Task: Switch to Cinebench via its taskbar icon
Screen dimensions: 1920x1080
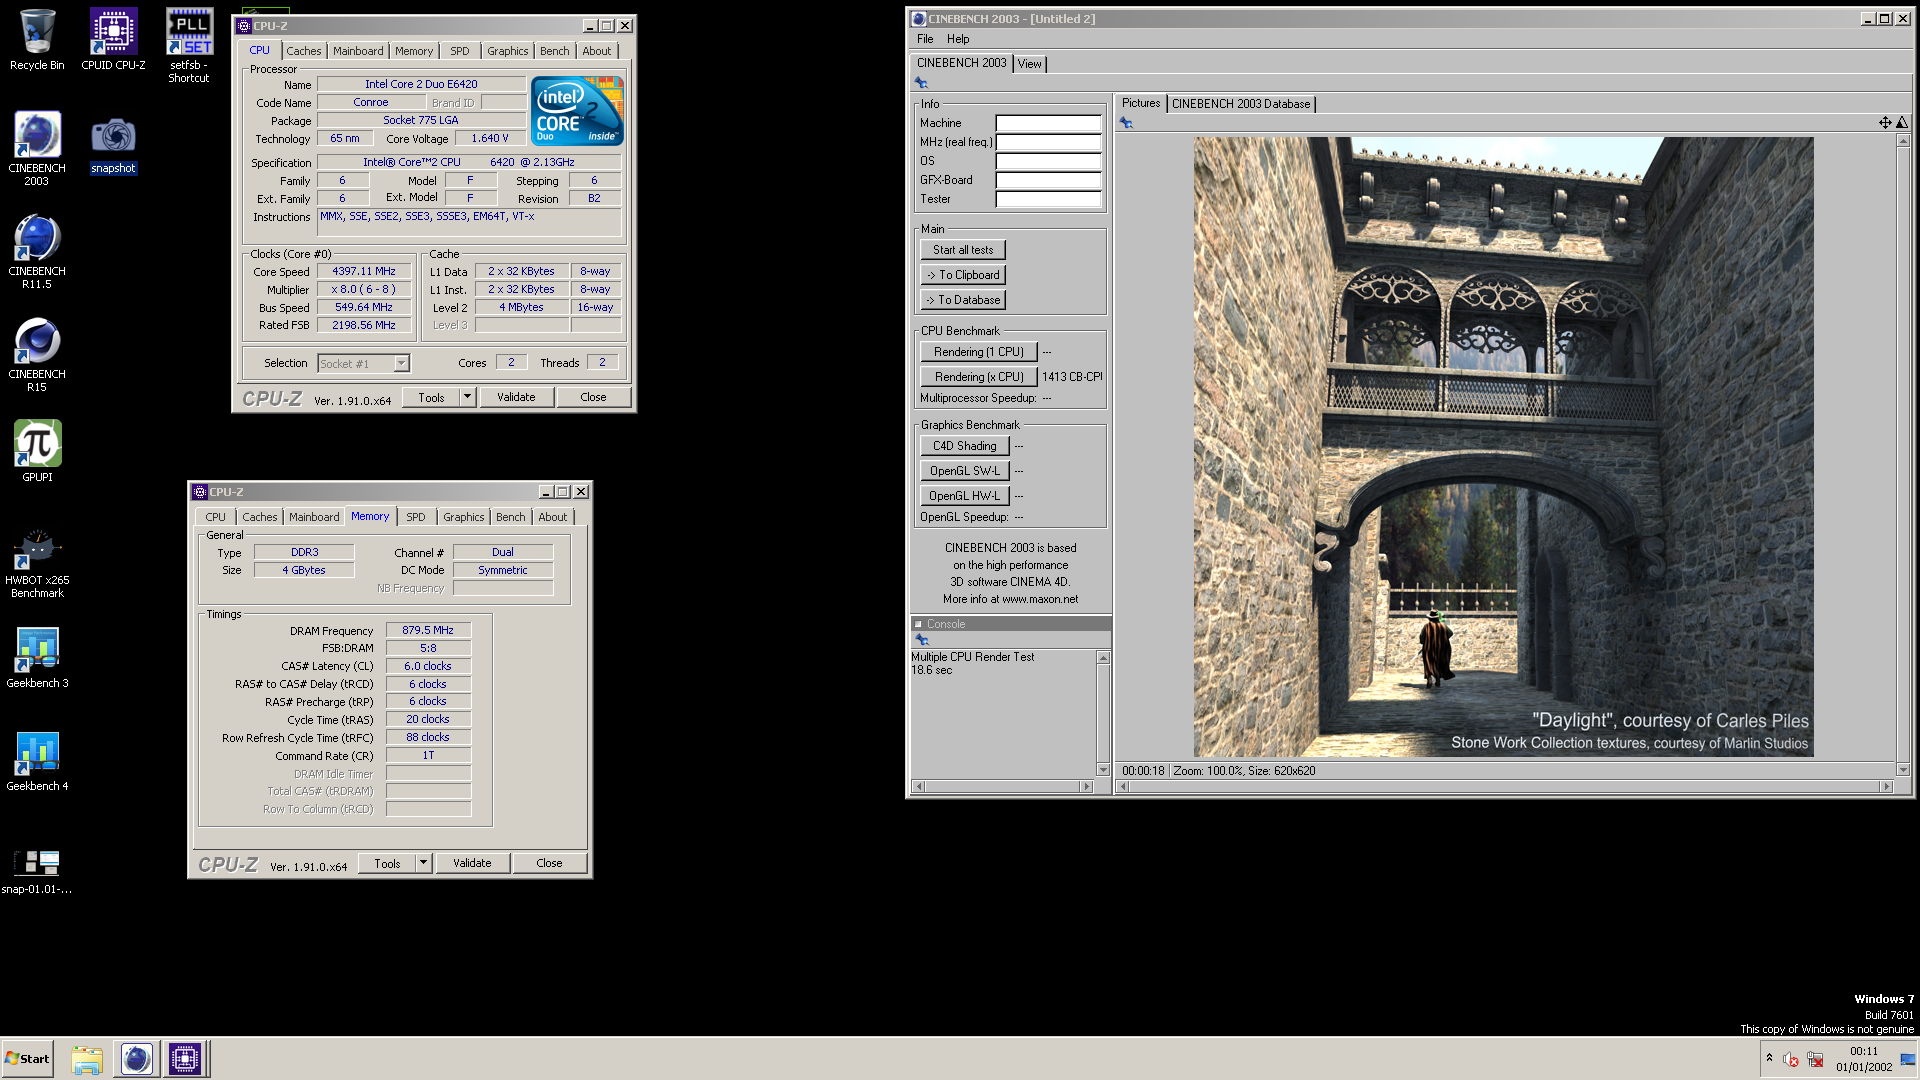Action: (x=136, y=1059)
